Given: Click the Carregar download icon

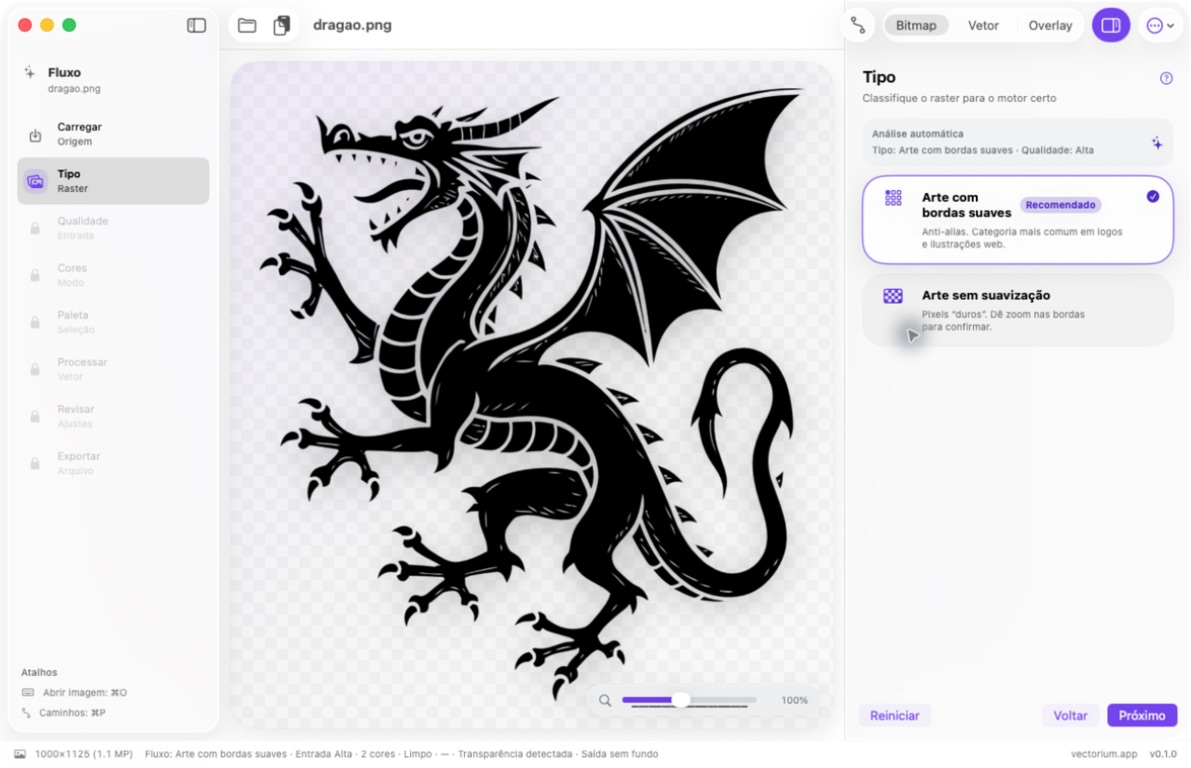Looking at the screenshot, I should 35,135.
